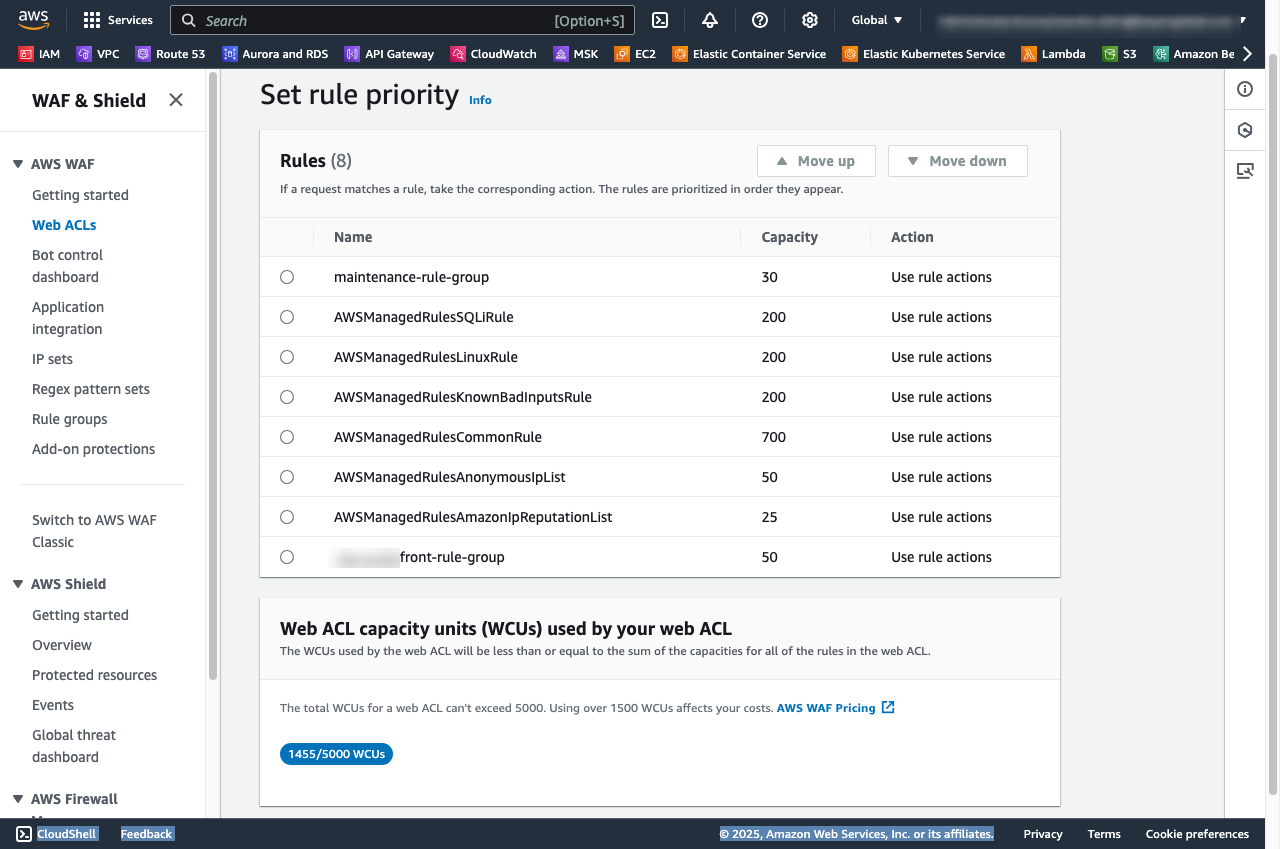
Task: Open Global threat dashboard
Action: point(74,746)
